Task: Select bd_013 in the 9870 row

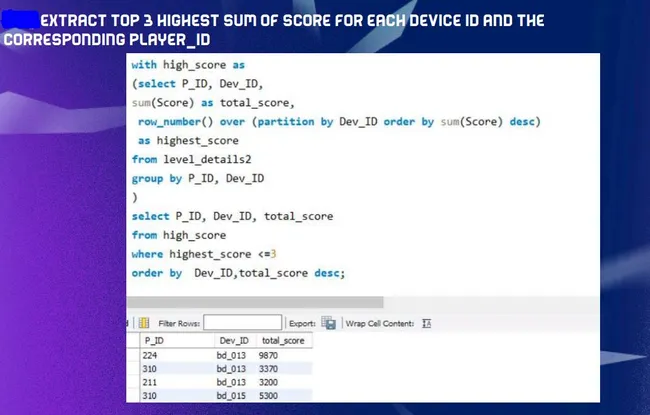Action: [235, 355]
